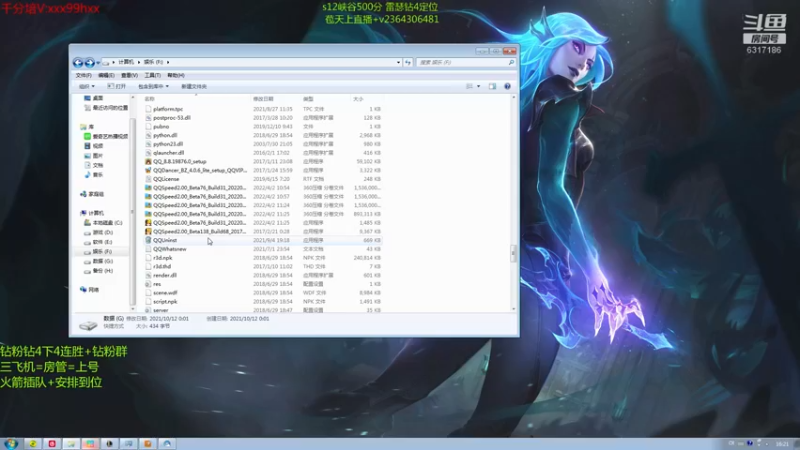Open the 文件(F) menu
The image size is (800, 450).
[x=83, y=76]
